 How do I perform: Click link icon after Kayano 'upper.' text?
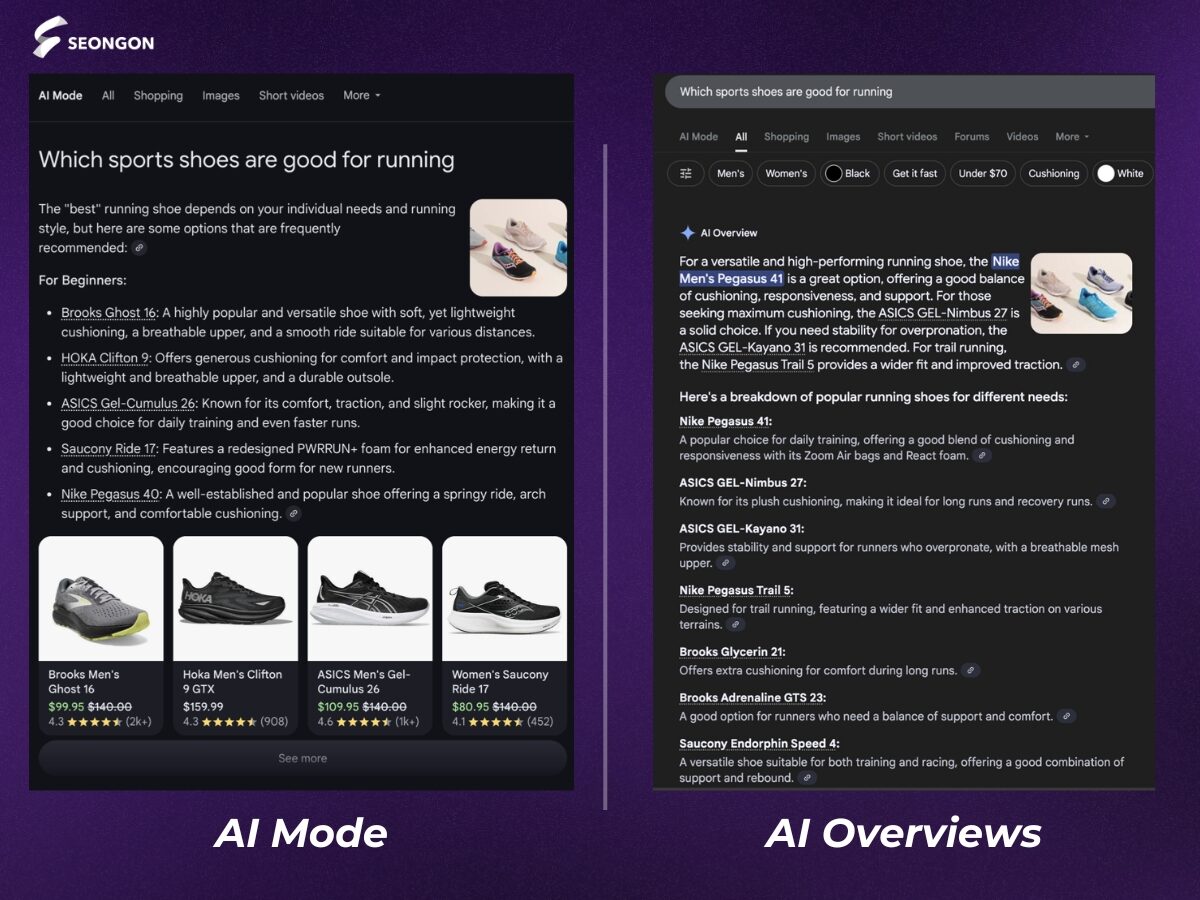click(726, 563)
